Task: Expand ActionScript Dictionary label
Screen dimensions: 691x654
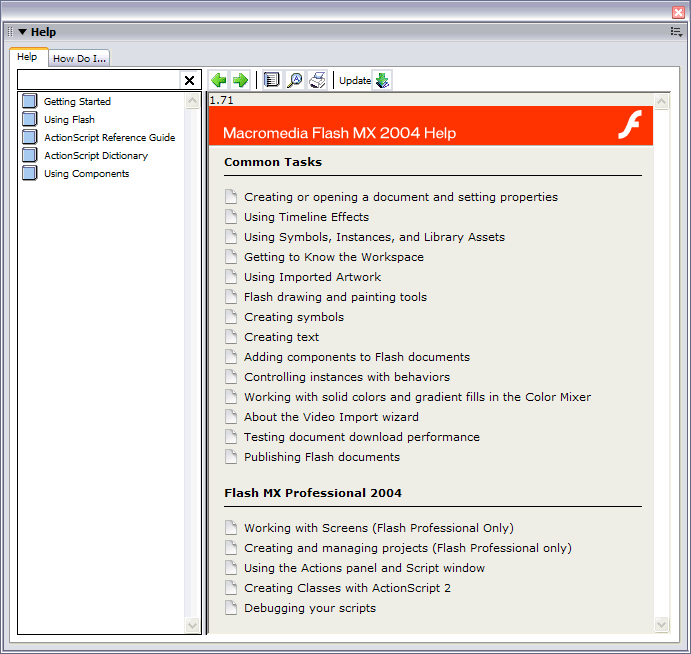Action: coord(96,156)
